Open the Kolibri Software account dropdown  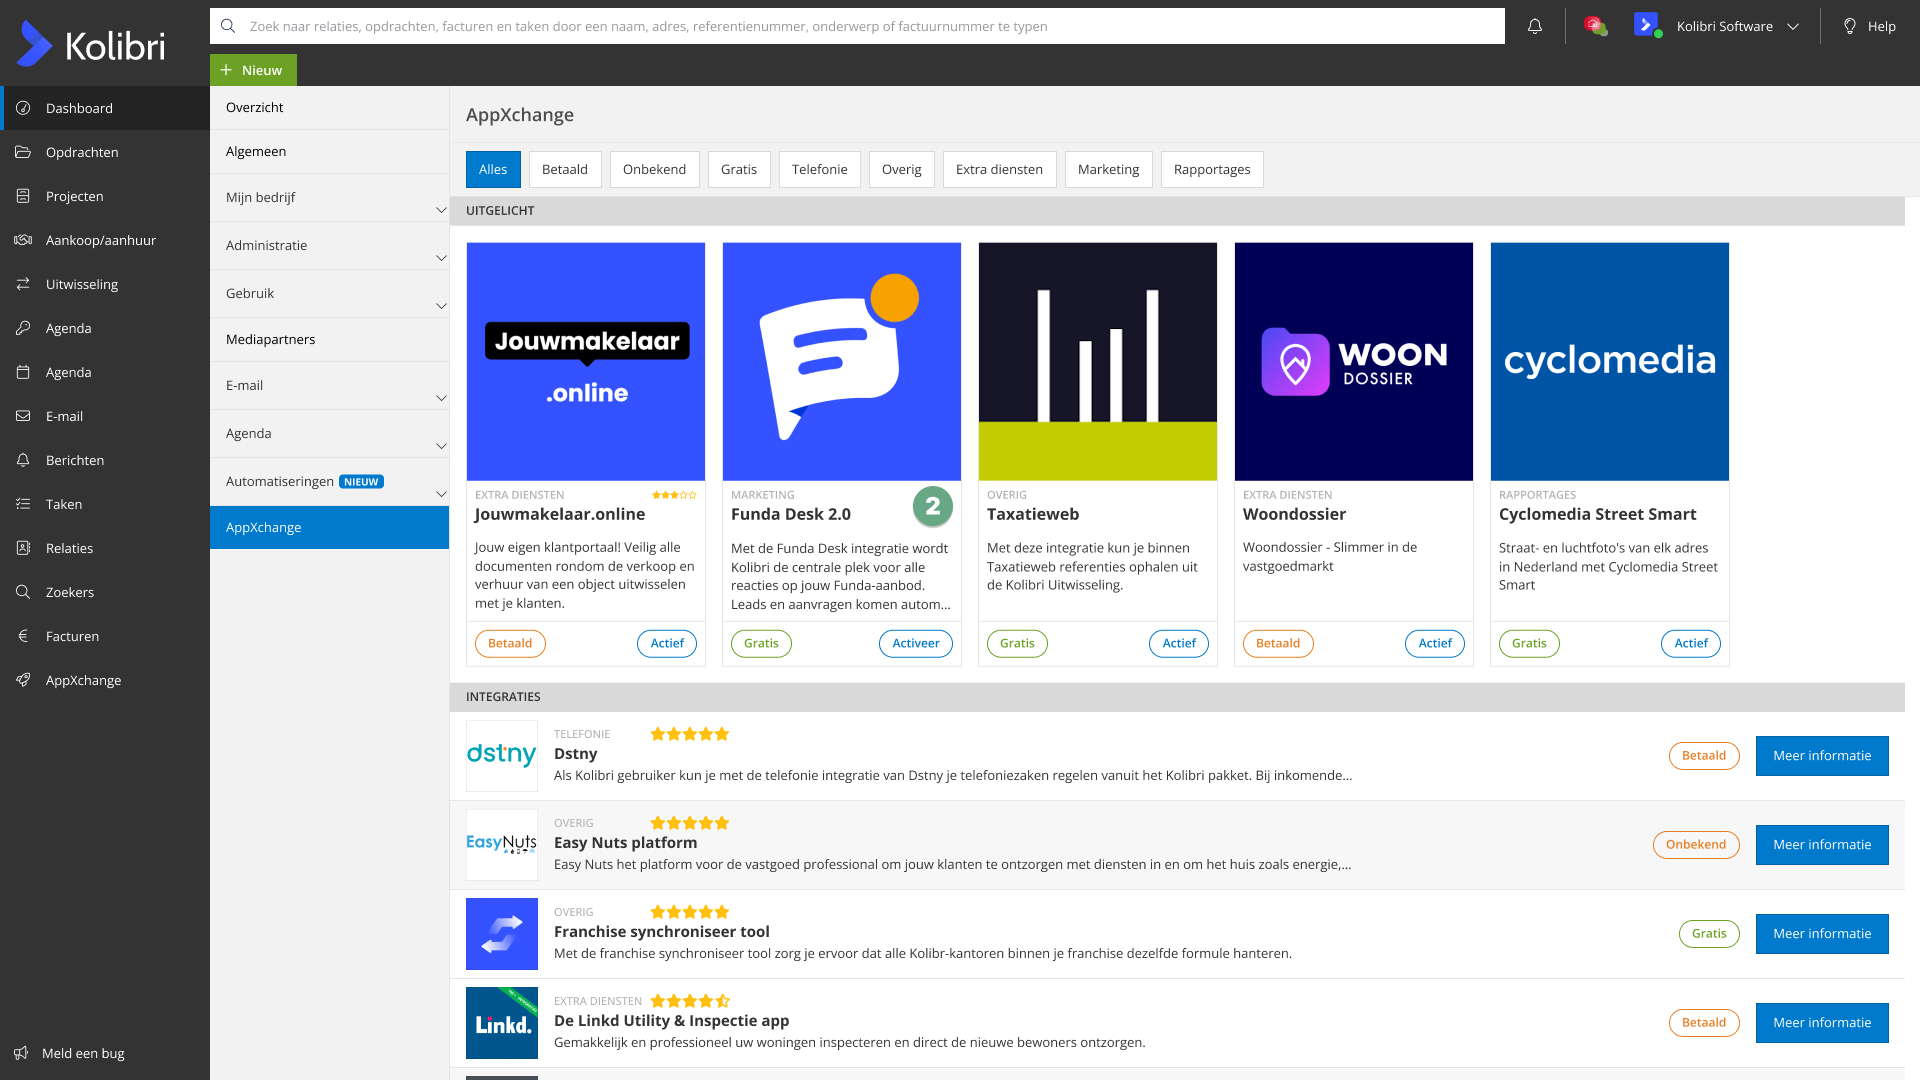[x=1737, y=27]
